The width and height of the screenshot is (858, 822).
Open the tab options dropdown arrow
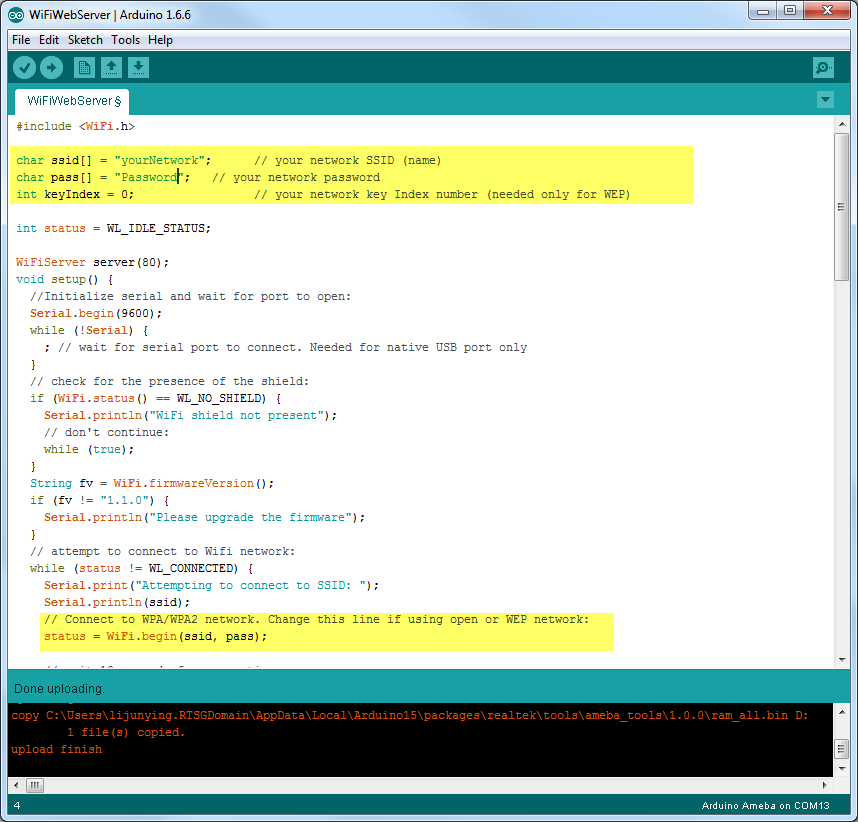point(825,100)
